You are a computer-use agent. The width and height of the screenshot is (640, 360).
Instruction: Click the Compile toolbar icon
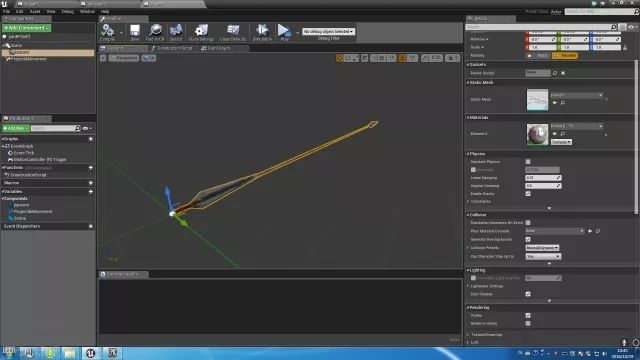coord(107,32)
